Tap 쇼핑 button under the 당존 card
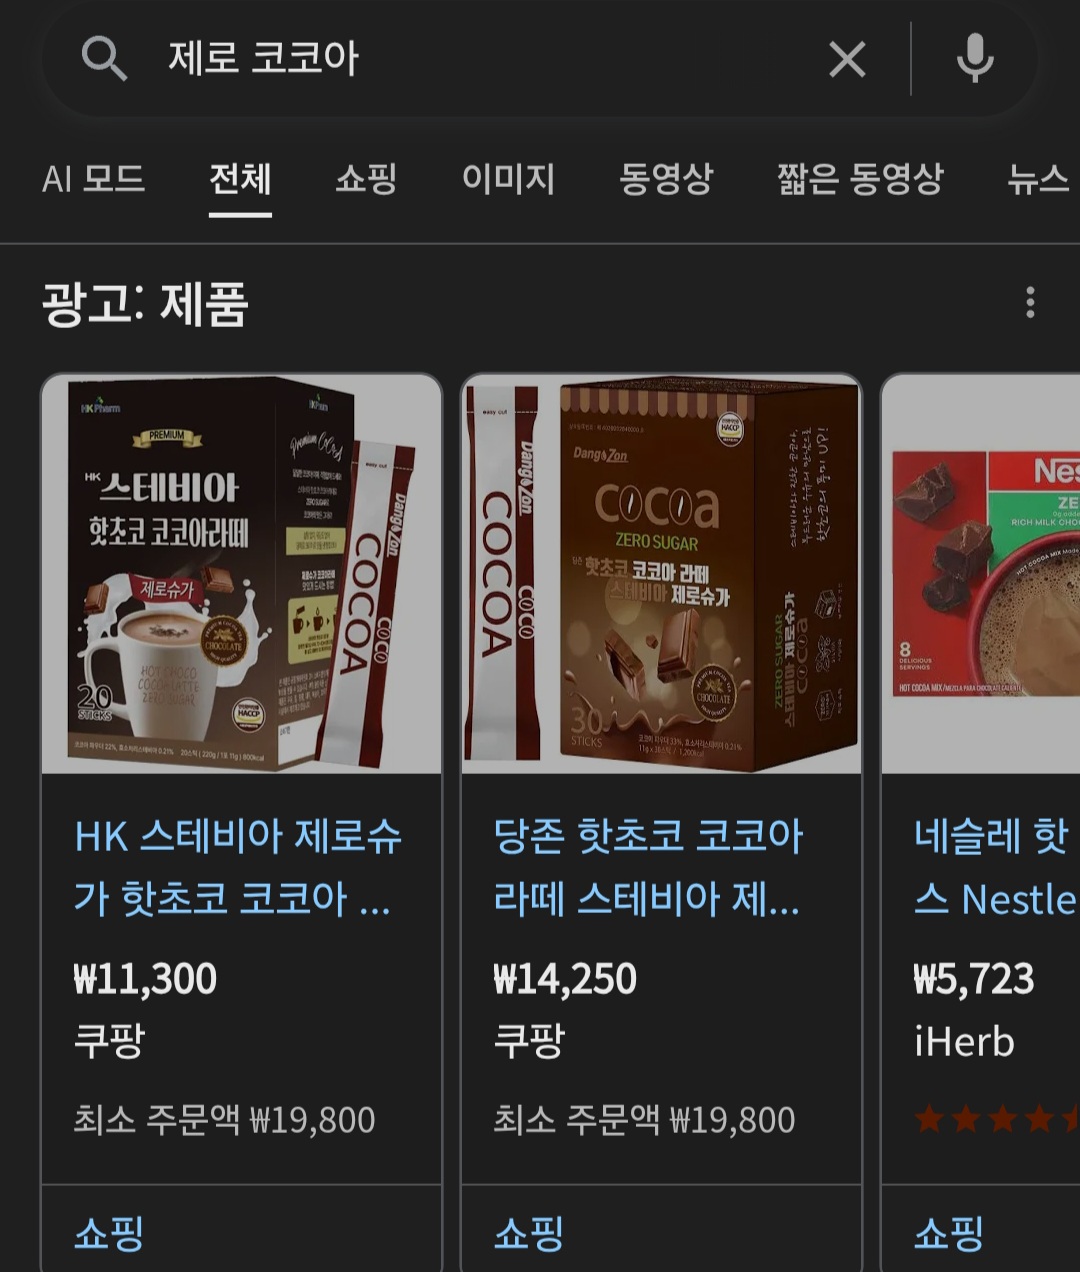This screenshot has height=1272, width=1080. click(529, 1232)
